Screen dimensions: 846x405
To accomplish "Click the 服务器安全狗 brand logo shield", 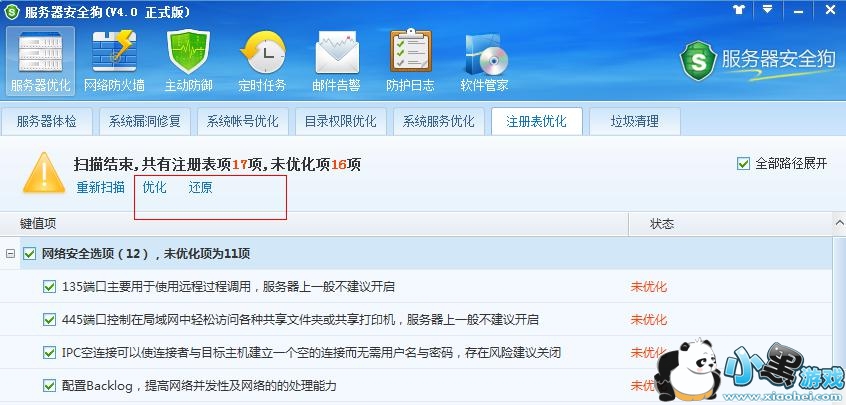I will tap(698, 60).
